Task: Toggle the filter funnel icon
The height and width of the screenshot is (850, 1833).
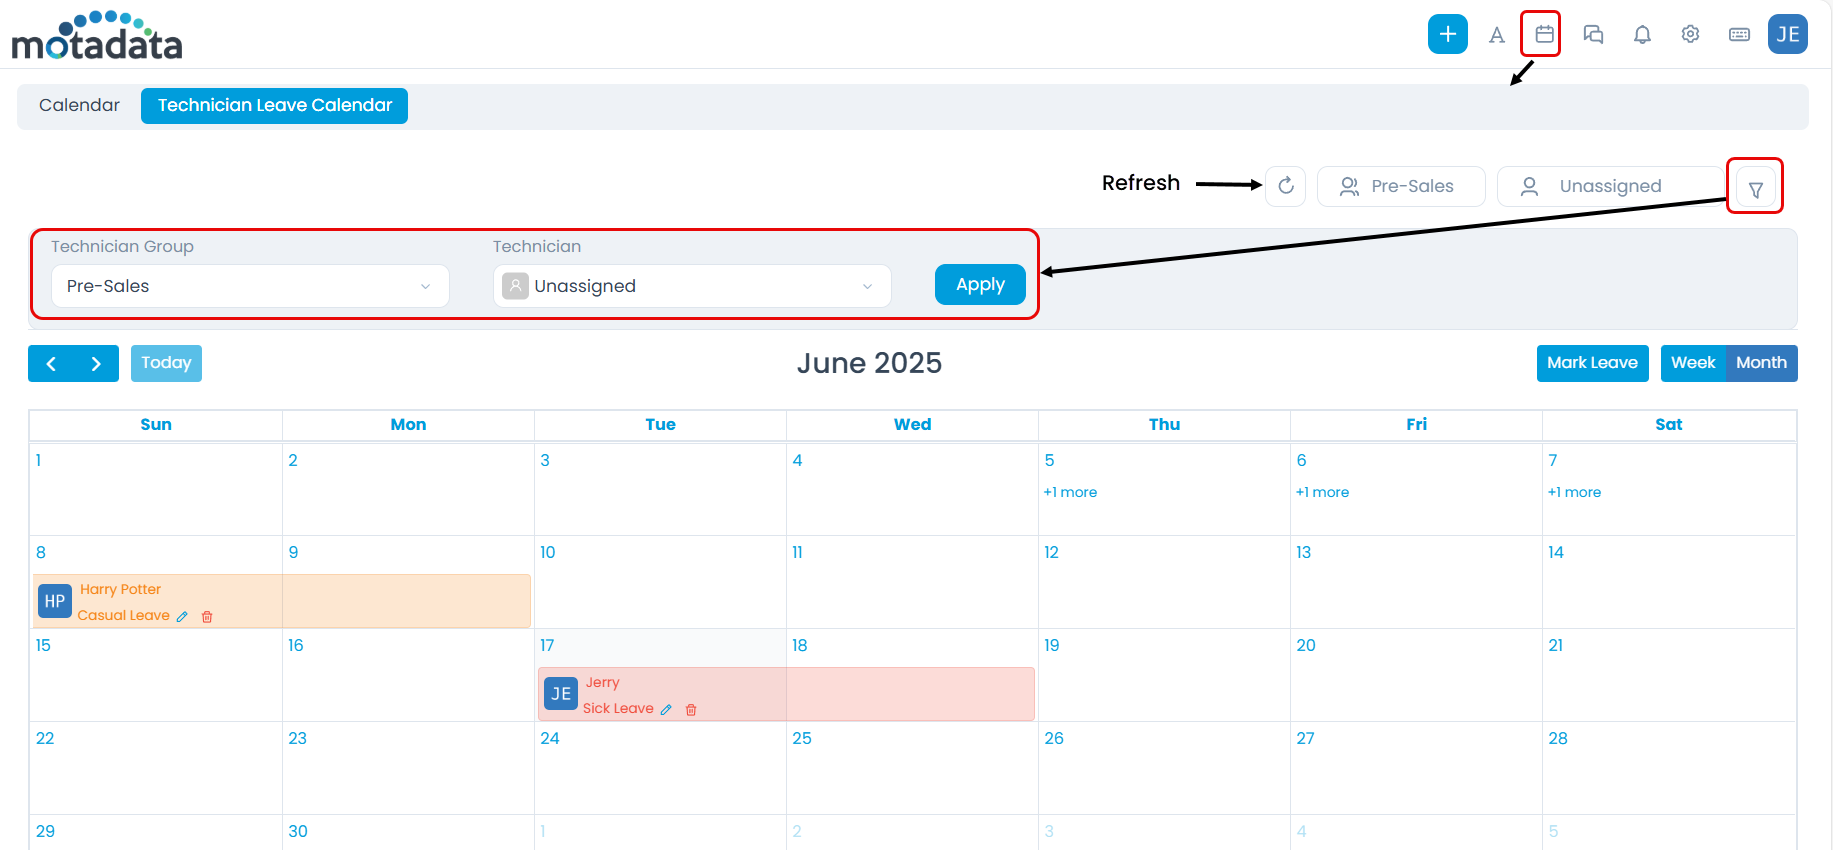Action: tap(1755, 188)
